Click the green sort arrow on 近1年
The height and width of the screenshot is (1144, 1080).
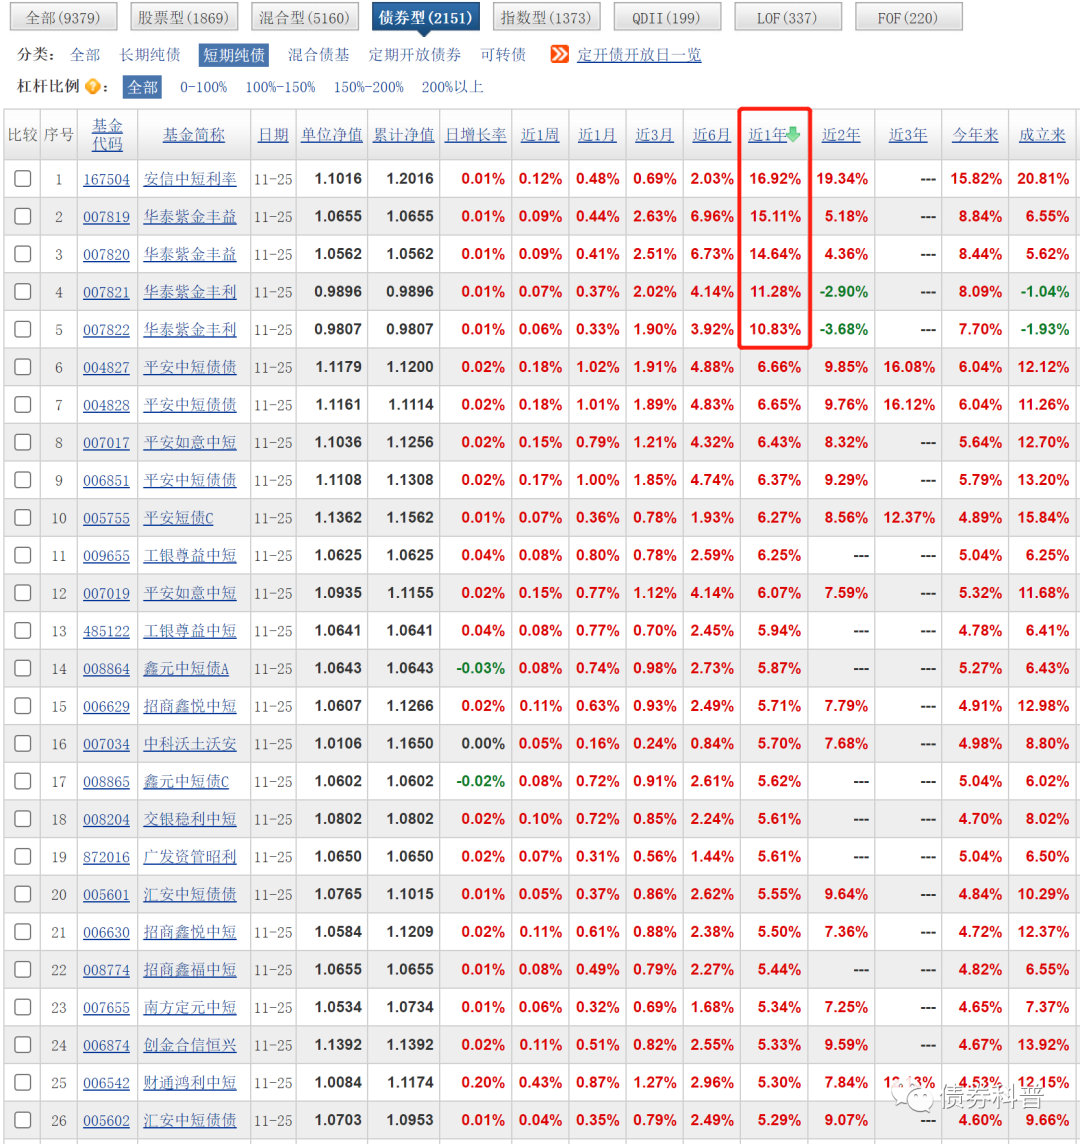(x=794, y=135)
